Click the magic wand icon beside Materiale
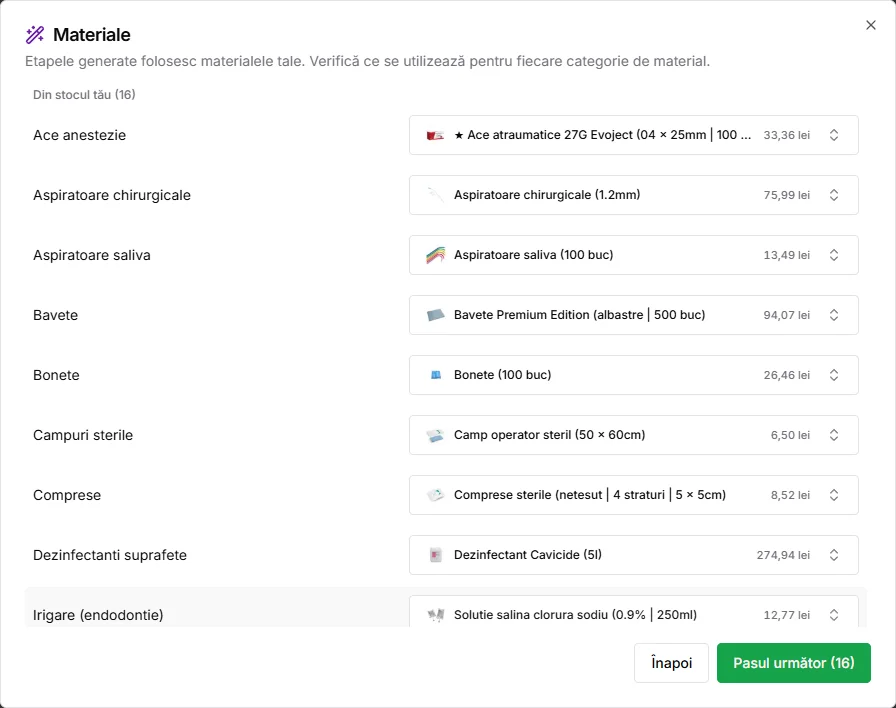 pos(35,35)
